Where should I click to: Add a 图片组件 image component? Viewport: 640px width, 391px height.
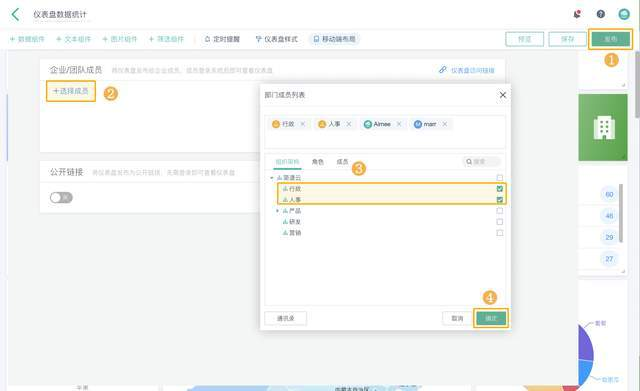[120, 39]
